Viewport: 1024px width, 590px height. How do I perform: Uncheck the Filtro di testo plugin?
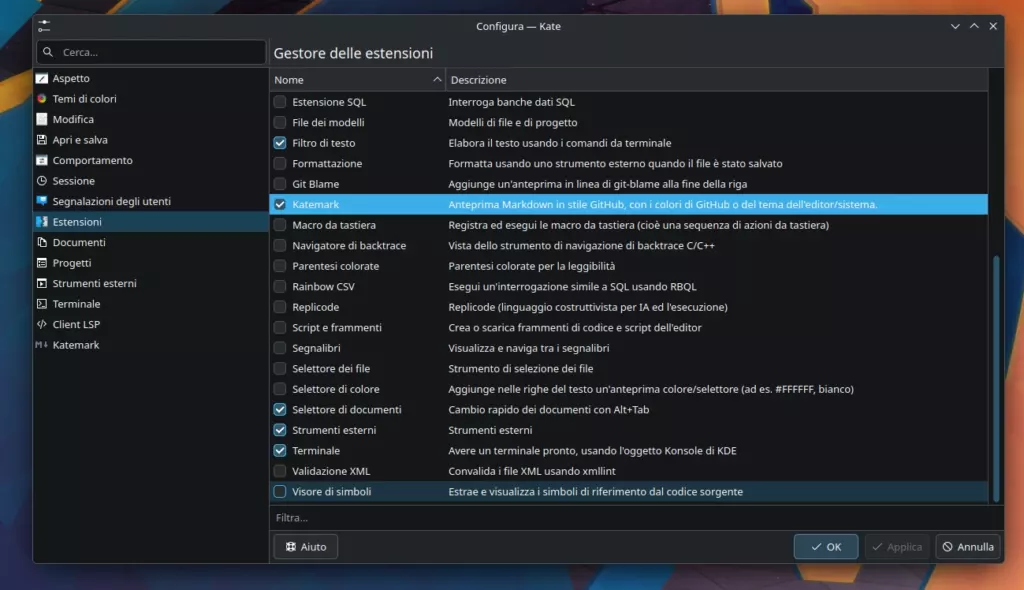coord(280,142)
